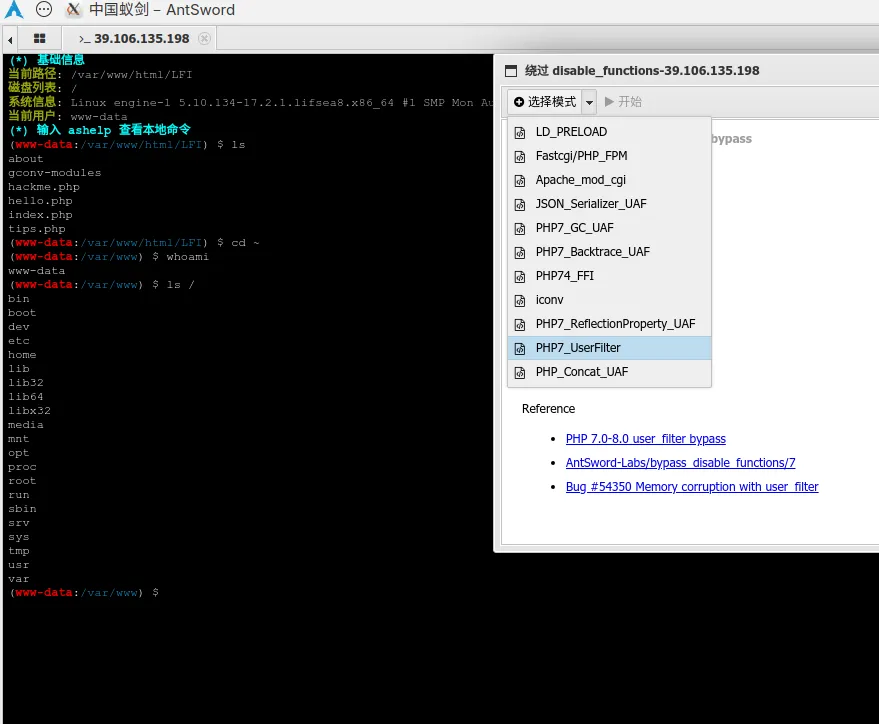
Task: Select Fastcgi/PHP_FPM mode
Action: [609, 156]
